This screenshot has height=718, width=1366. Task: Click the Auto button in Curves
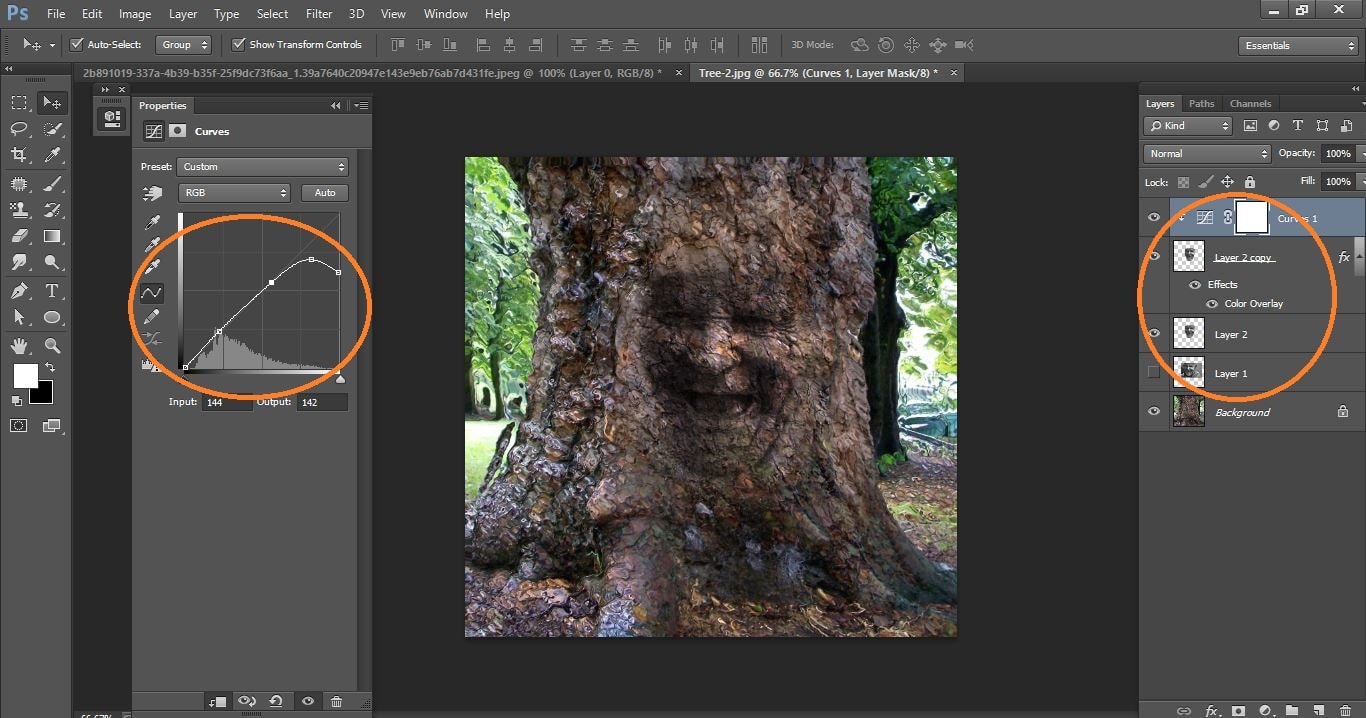(x=324, y=192)
